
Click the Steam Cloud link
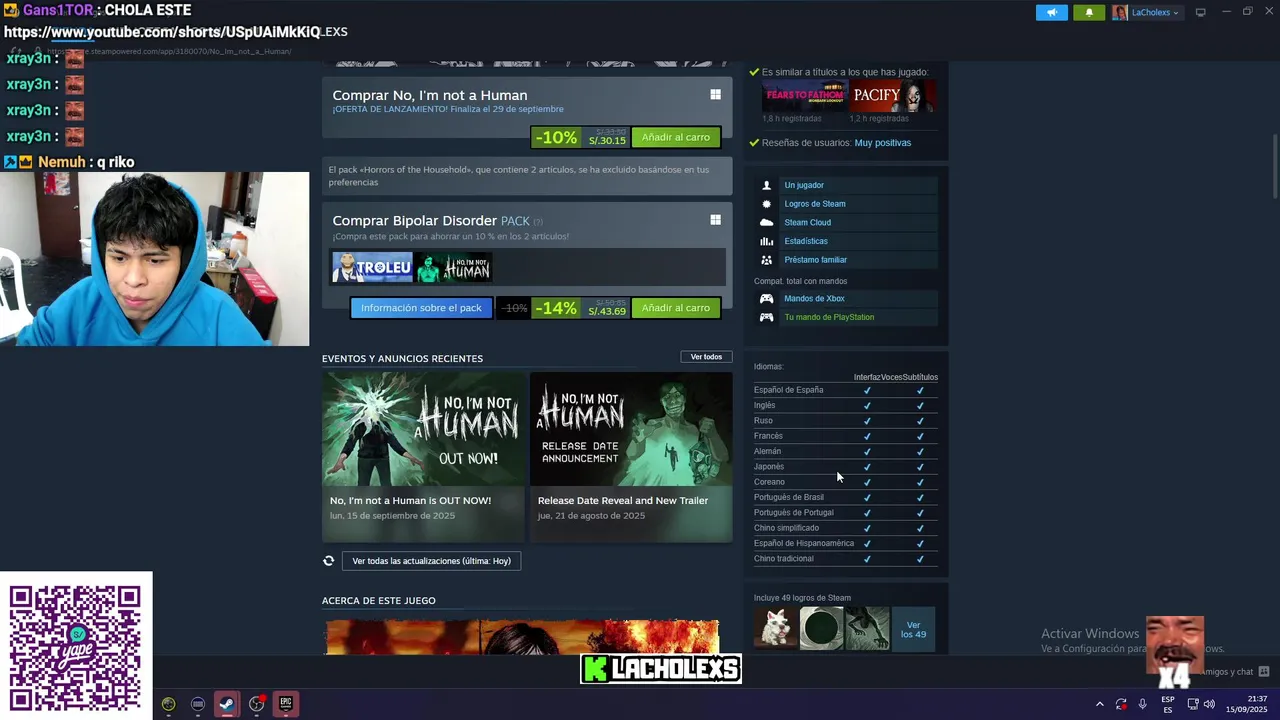808,222
